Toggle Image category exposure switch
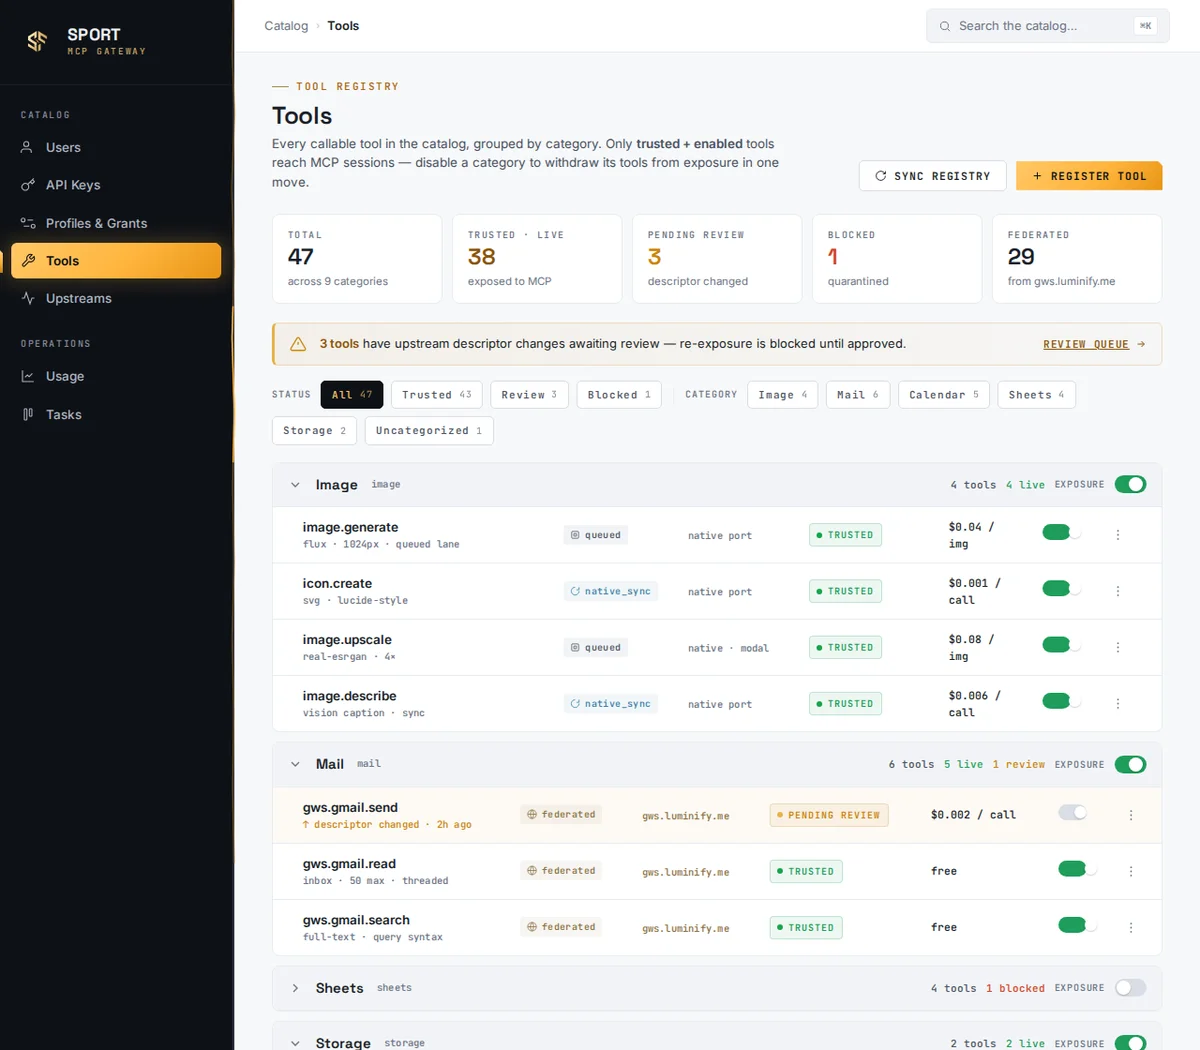Image resolution: width=1200 pixels, height=1050 pixels. point(1130,485)
